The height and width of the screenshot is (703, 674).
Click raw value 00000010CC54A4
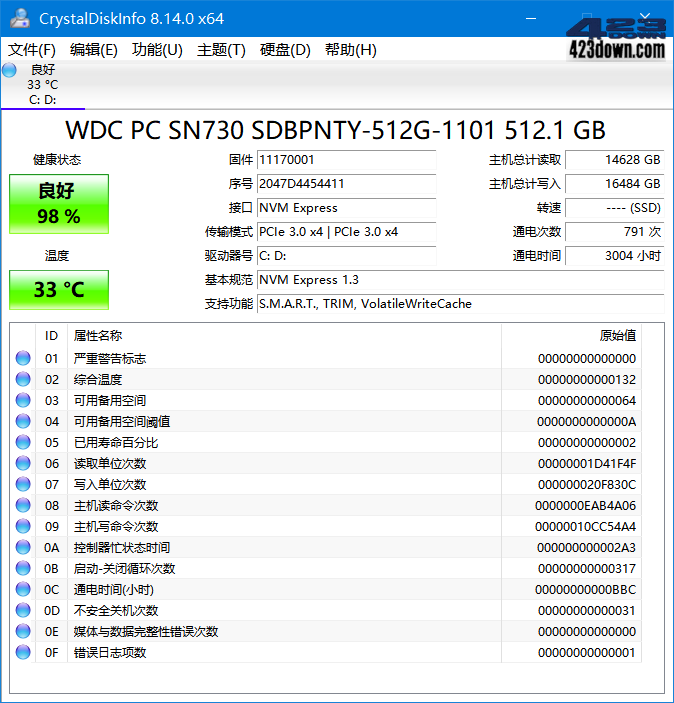click(x=585, y=527)
